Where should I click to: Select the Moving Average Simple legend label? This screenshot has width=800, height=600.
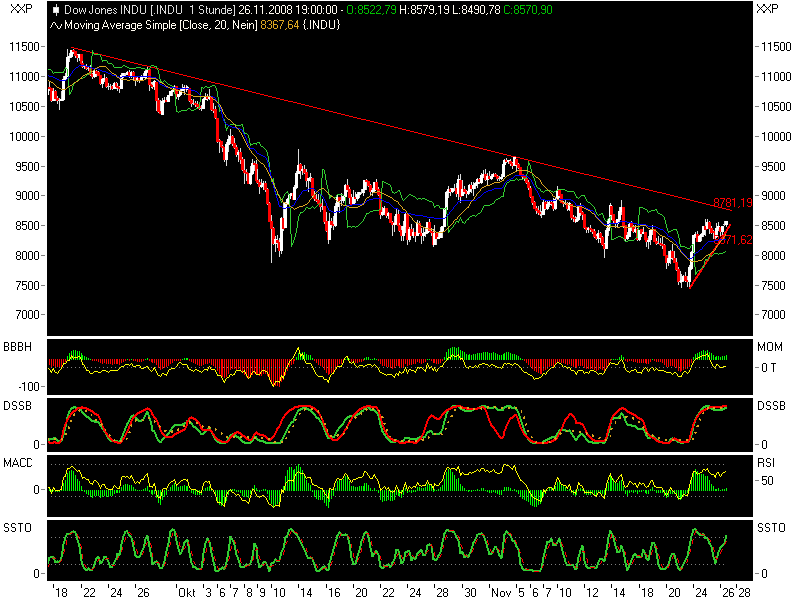pyautogui.click(x=160, y=25)
